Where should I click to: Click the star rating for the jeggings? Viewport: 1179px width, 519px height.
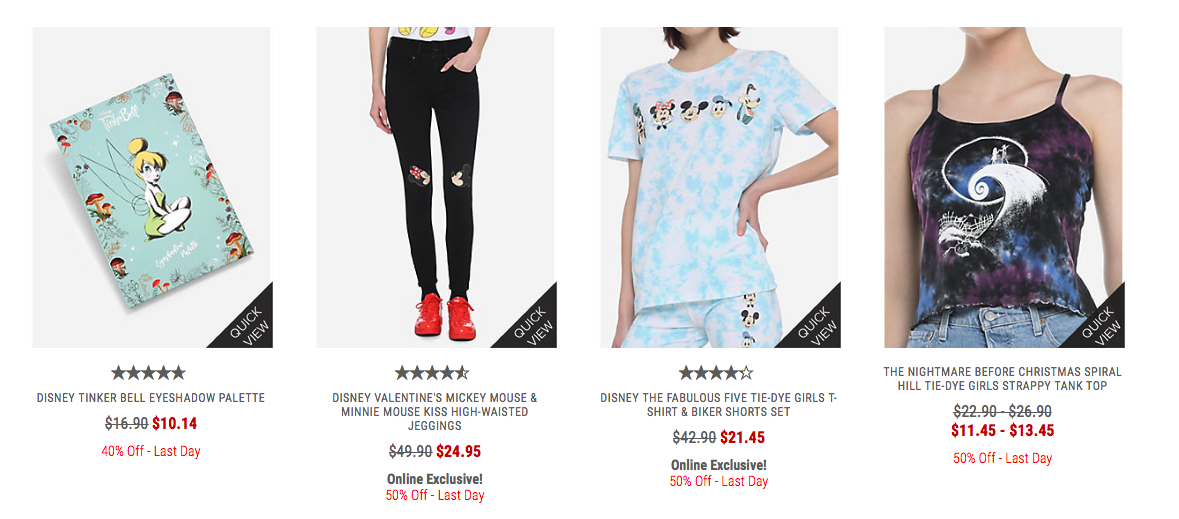click(x=432, y=372)
